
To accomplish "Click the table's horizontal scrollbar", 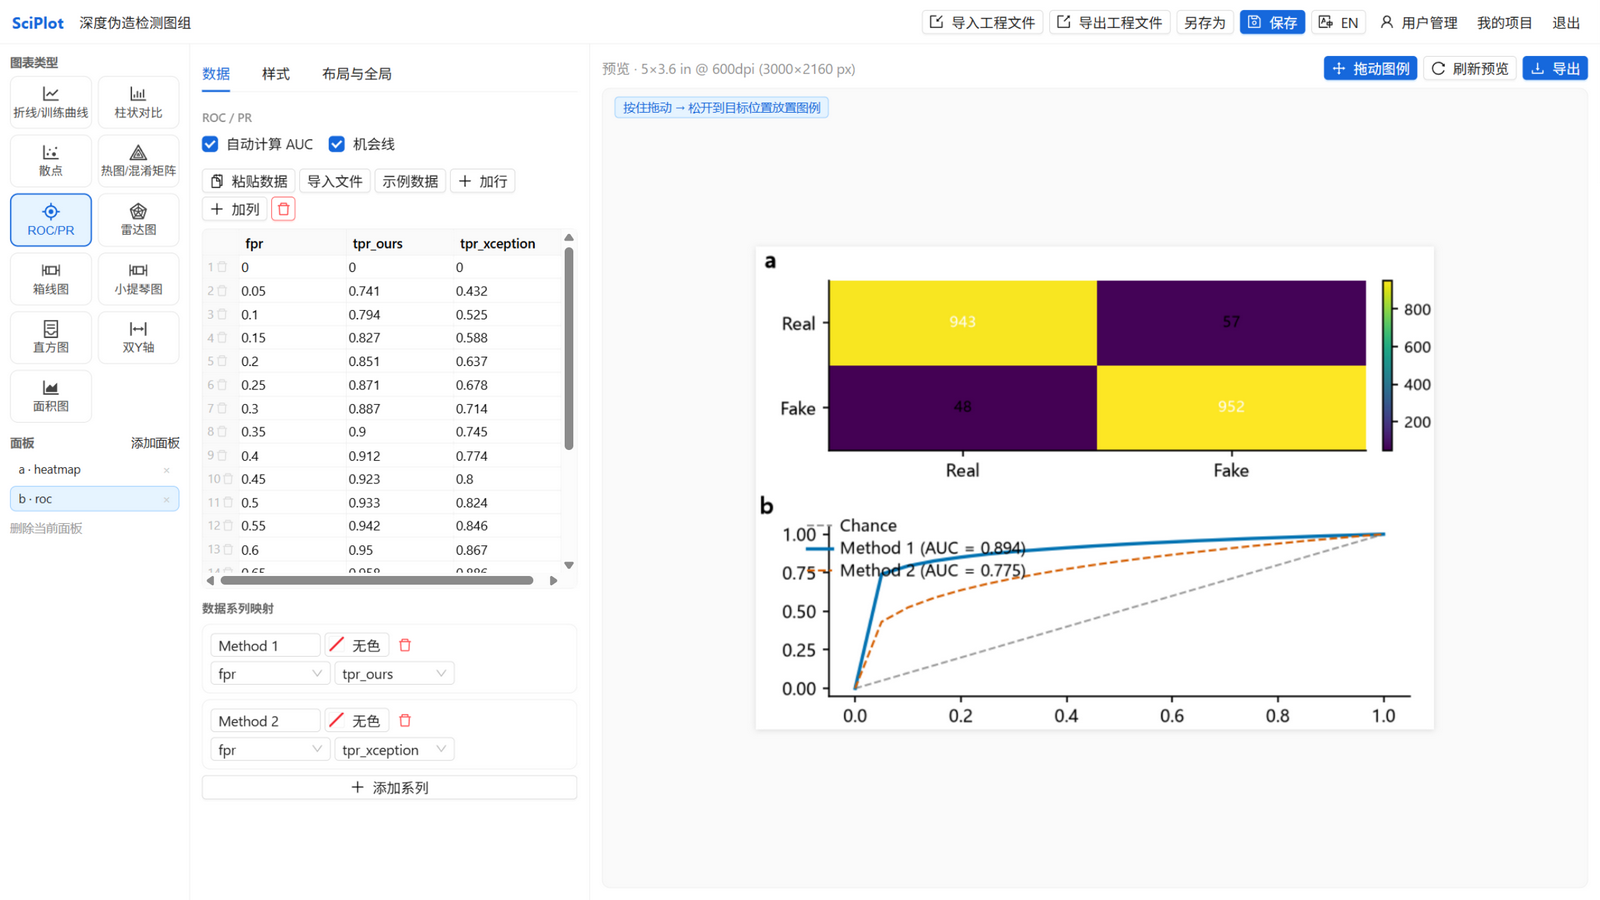I will click(377, 580).
